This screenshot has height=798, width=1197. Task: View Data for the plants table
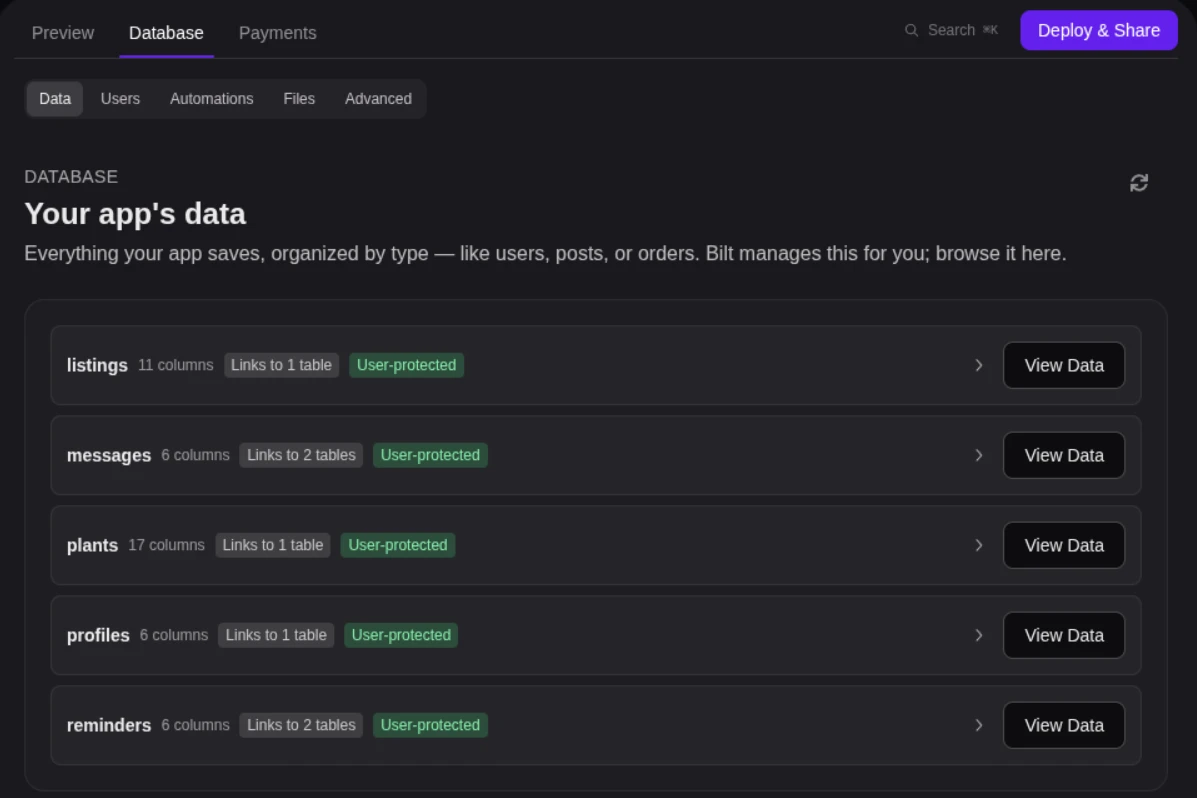tap(1063, 546)
